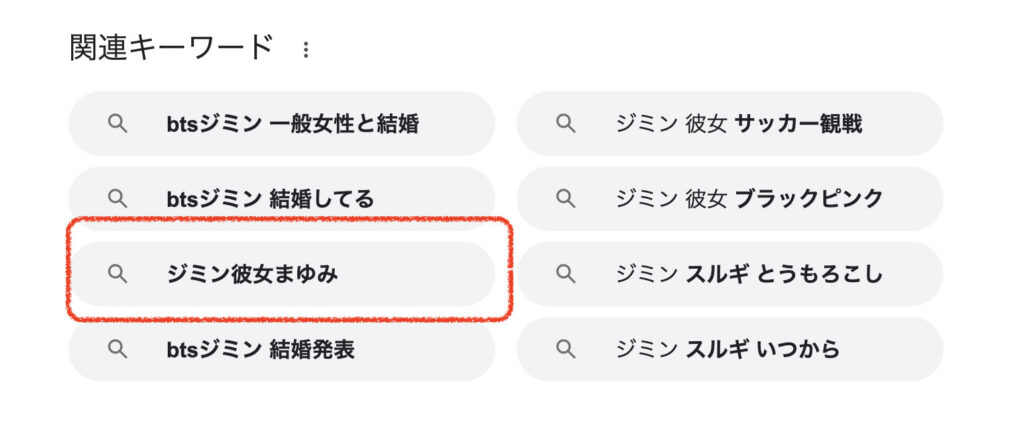The image size is (1024, 442).
Task: Click magnifier icon beside ジミン スルギ とうもろこし
Action: click(x=566, y=274)
